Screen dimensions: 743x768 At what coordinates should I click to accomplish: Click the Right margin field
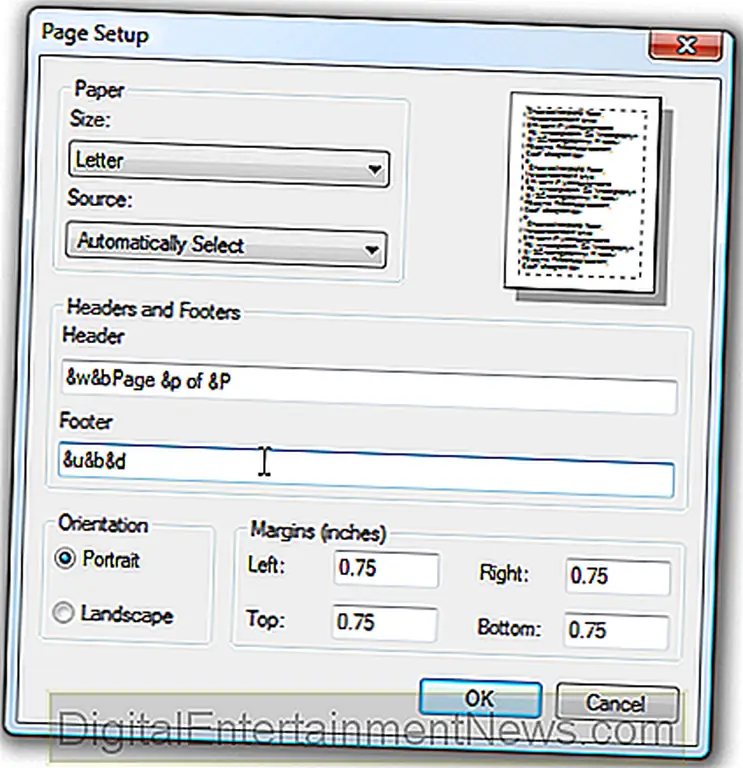coord(618,577)
